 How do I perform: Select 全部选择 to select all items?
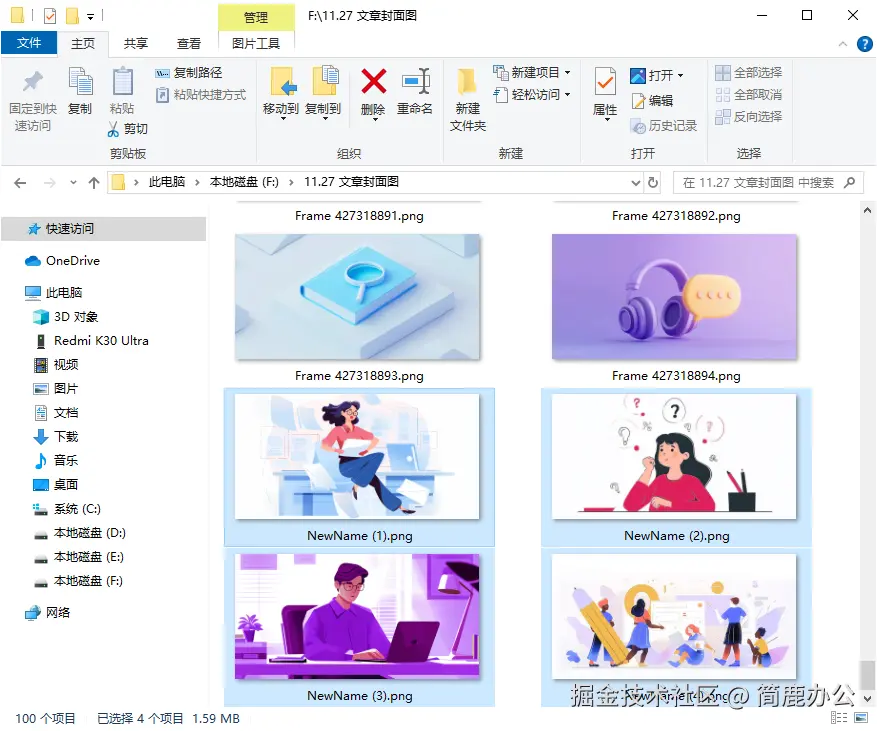[751, 72]
